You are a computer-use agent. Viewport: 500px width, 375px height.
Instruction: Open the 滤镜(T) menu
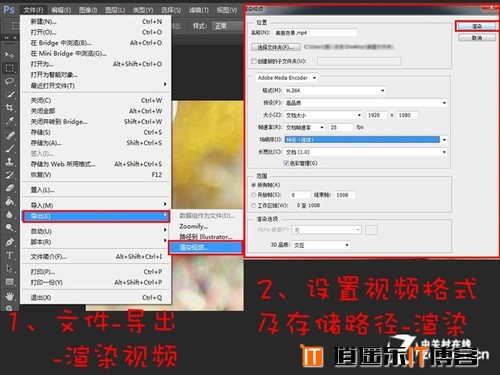tap(199, 10)
